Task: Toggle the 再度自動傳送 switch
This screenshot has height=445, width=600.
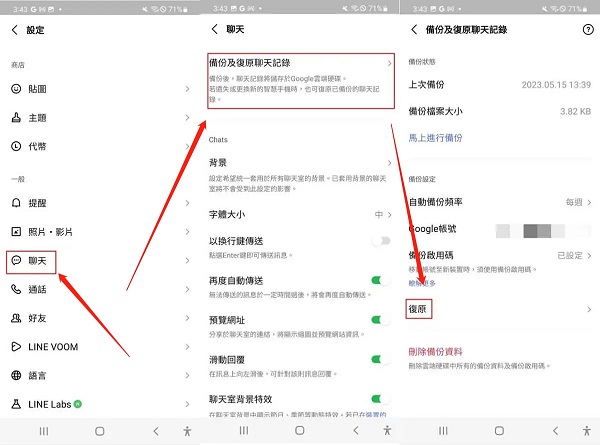Action: 381,280
